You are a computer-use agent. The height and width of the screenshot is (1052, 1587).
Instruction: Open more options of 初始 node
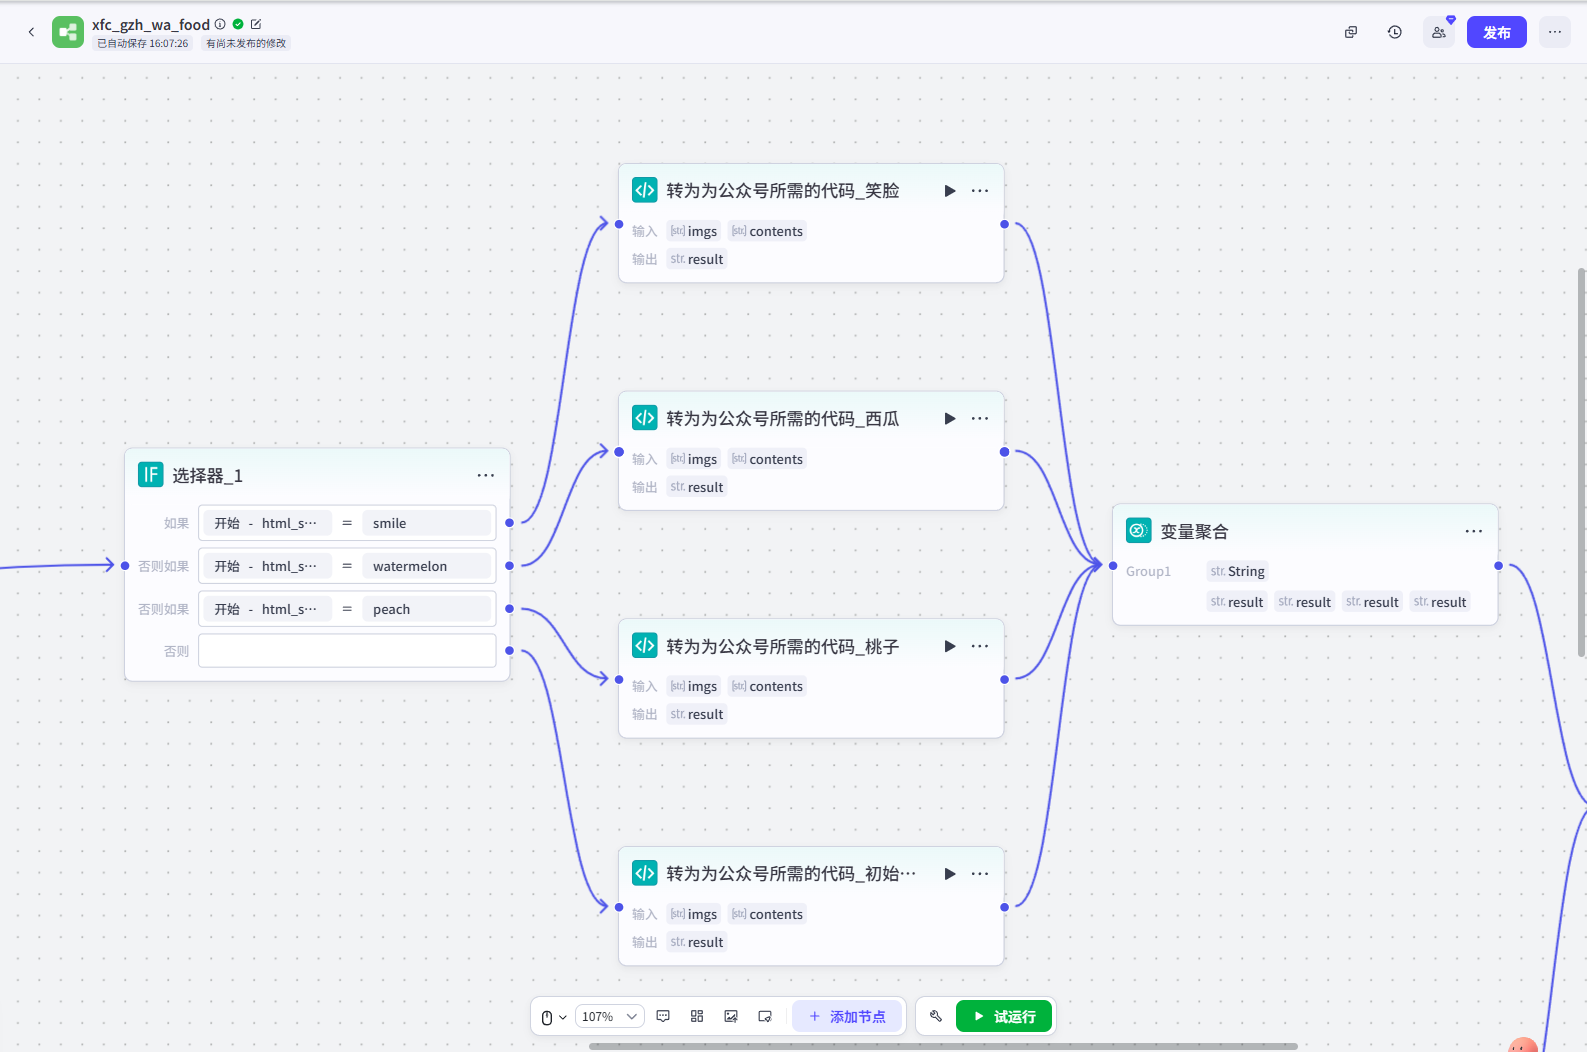pyautogui.click(x=980, y=874)
